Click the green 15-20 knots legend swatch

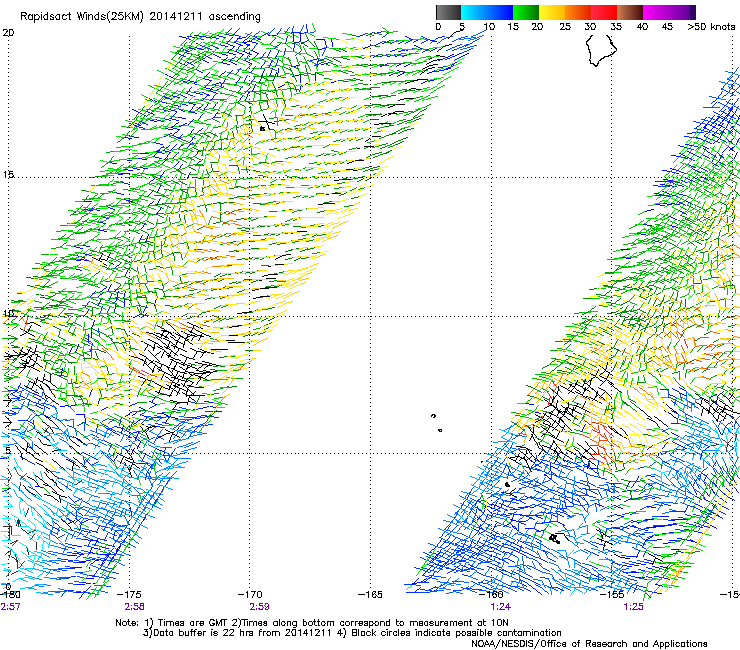(526, 12)
